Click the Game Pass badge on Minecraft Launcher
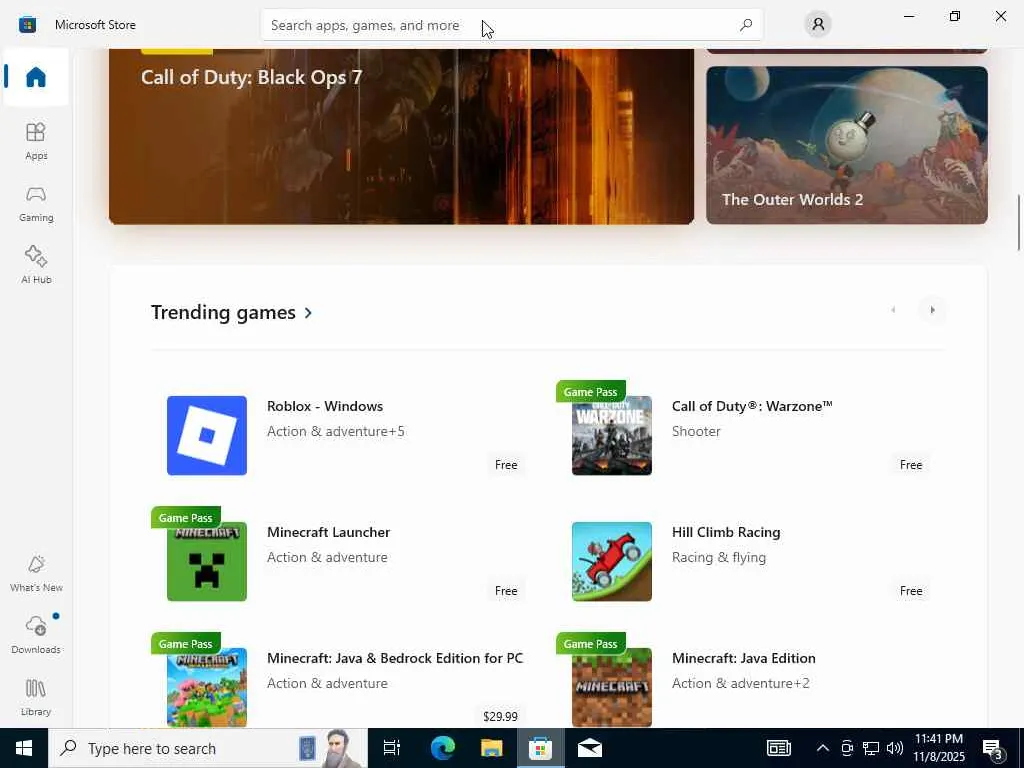 (x=185, y=518)
